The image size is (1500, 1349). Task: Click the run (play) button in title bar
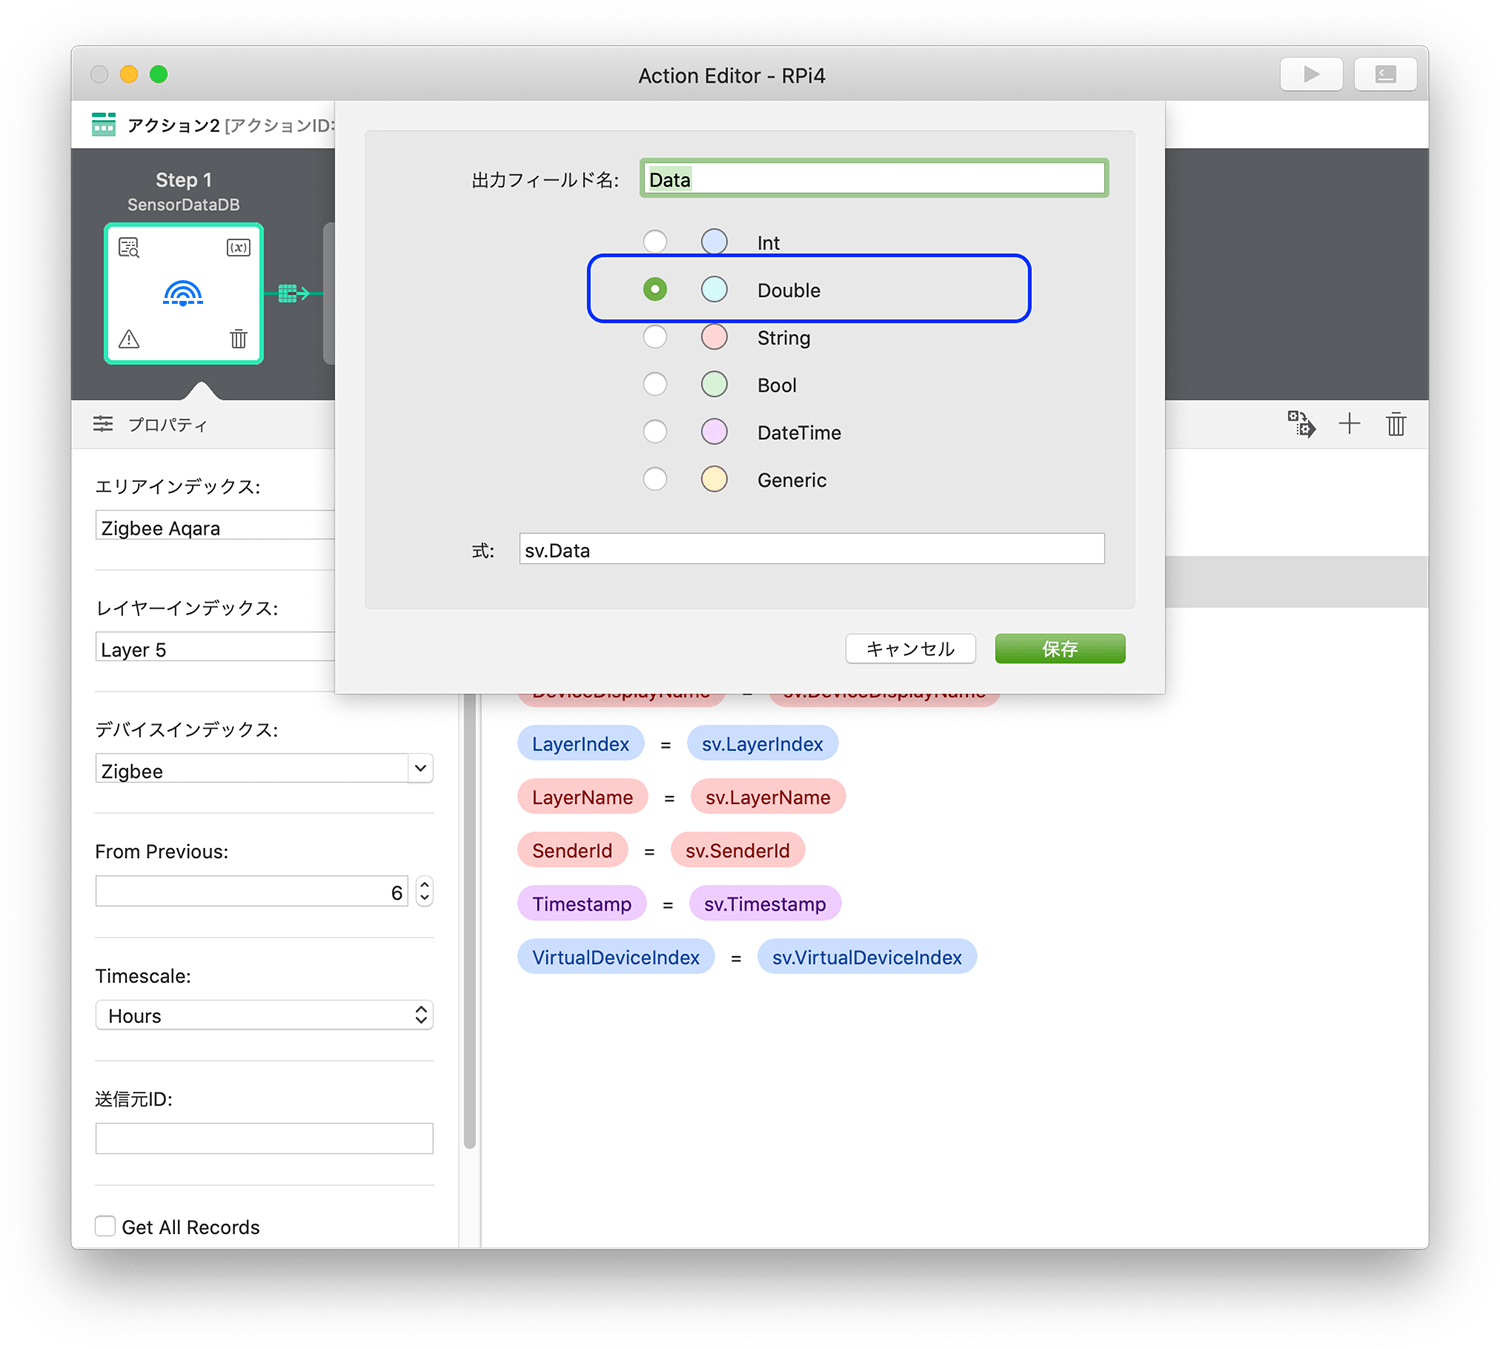(1311, 74)
